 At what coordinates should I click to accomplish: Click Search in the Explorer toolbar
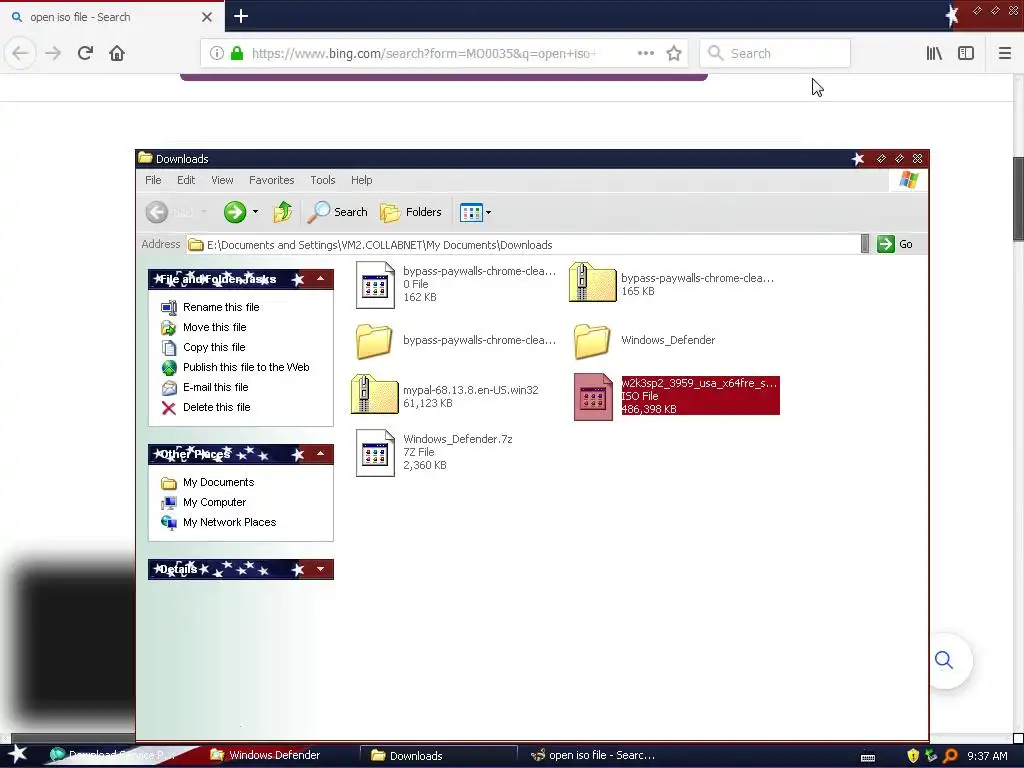pos(338,212)
